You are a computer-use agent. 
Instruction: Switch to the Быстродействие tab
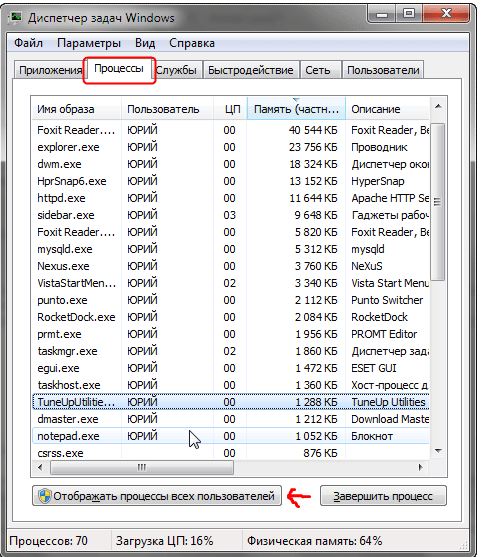251,70
